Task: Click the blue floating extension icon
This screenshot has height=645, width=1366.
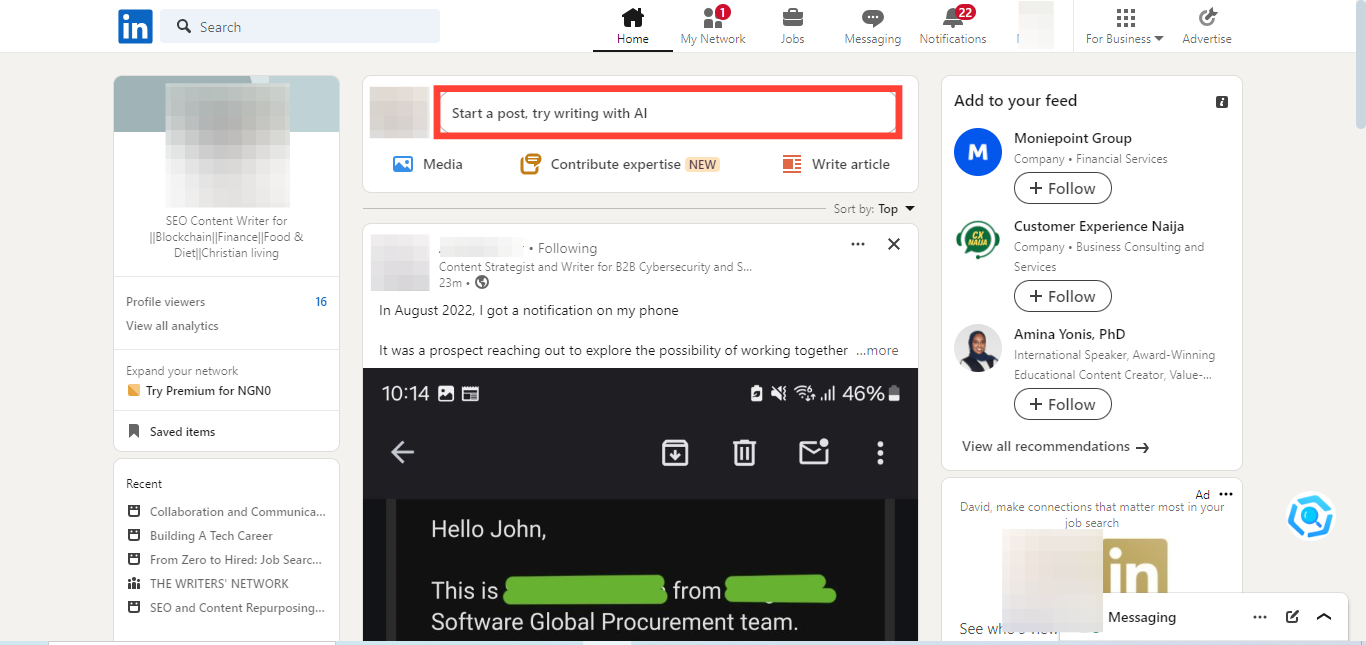Action: 1310,517
